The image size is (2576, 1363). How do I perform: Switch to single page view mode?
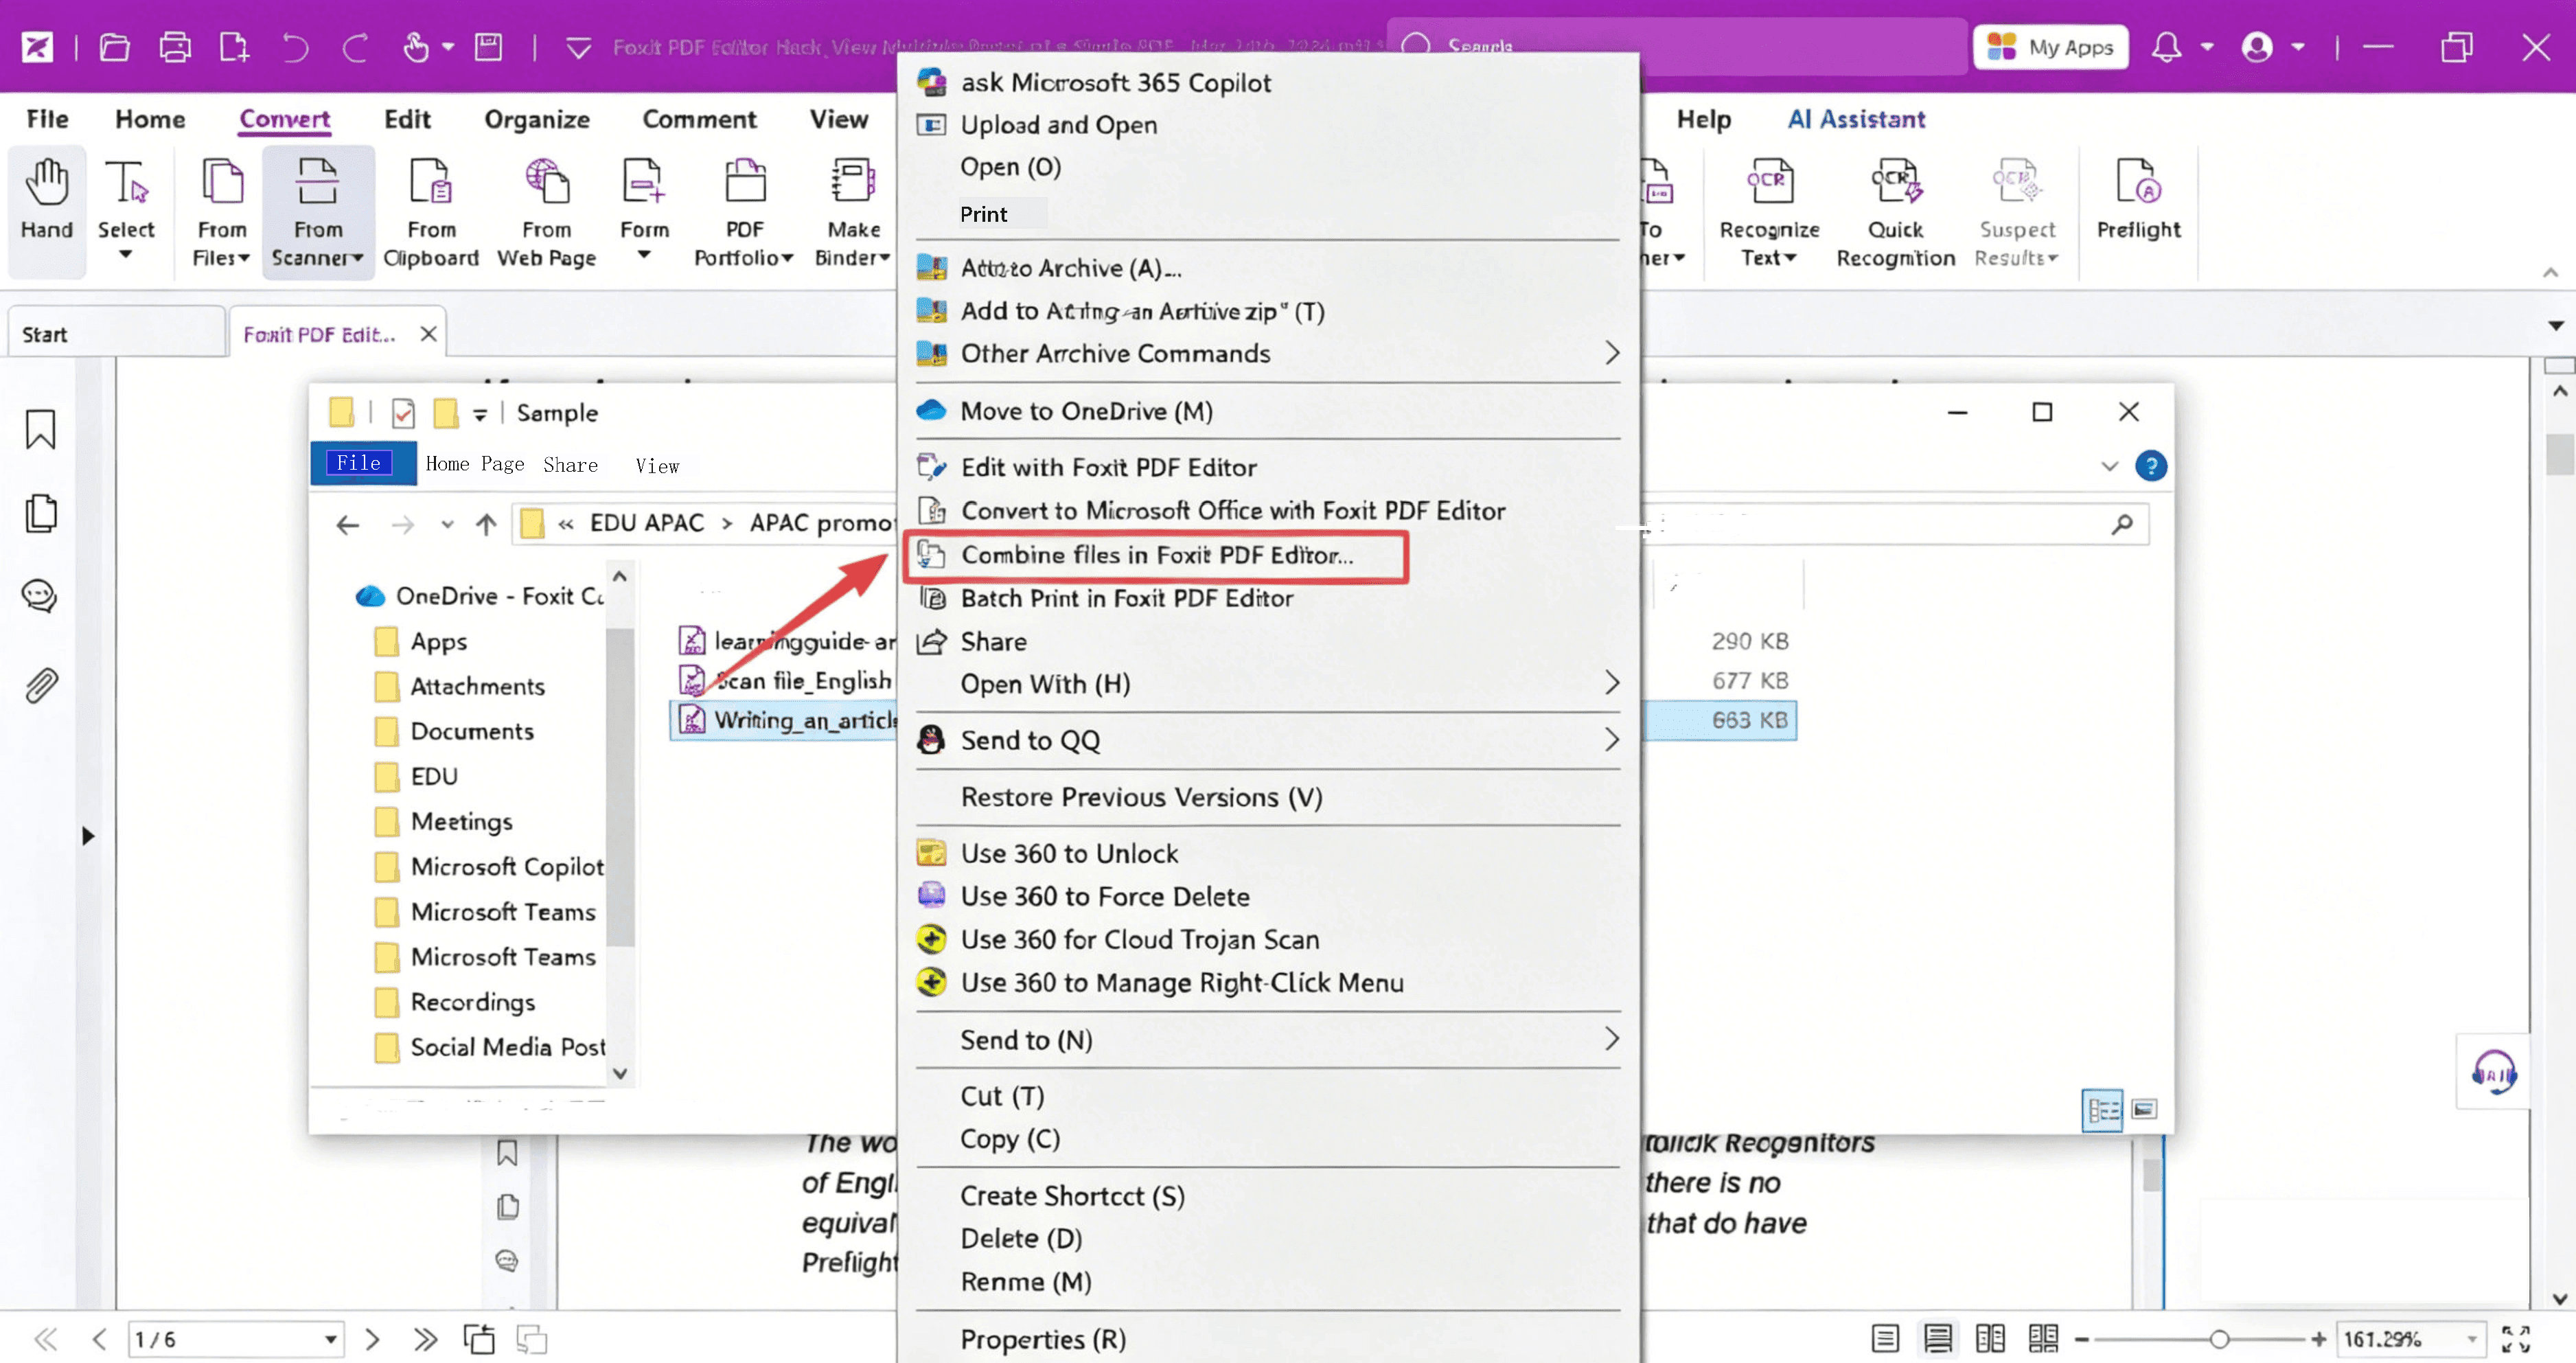tap(1885, 1338)
